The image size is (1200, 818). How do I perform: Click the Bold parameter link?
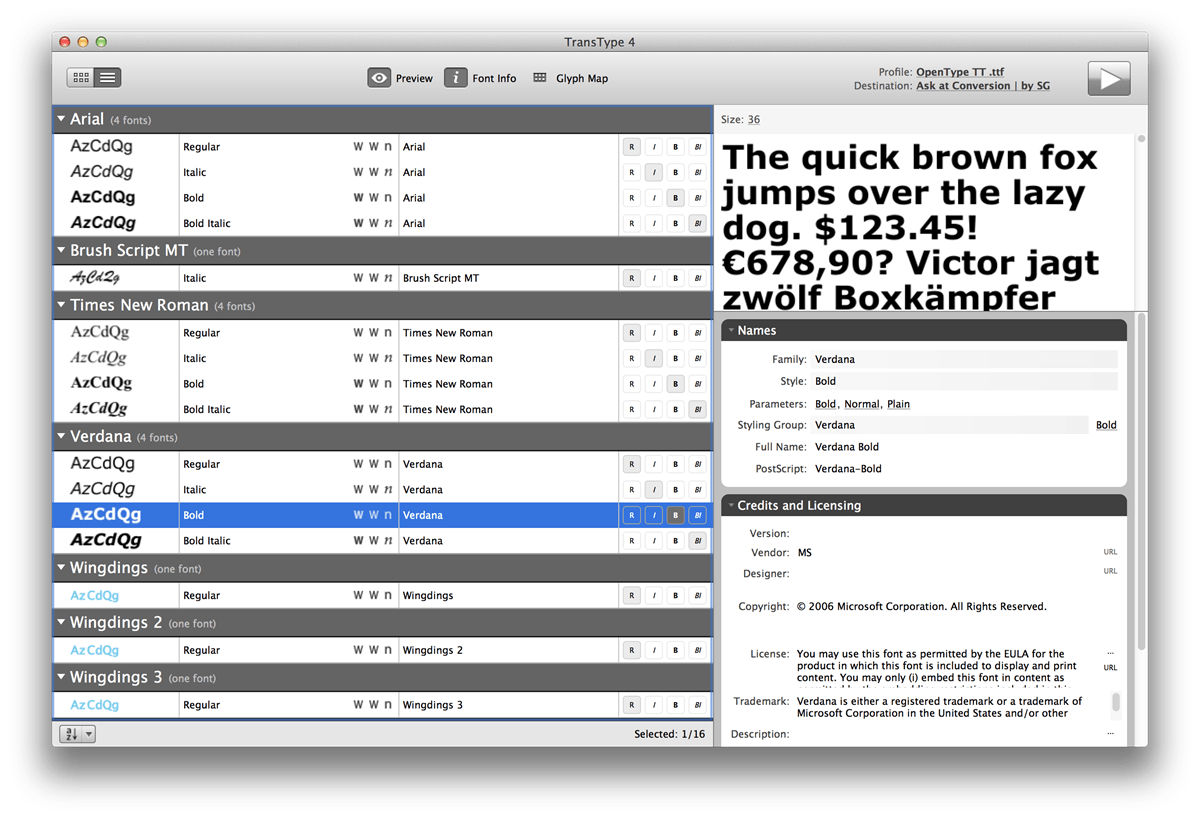click(826, 404)
